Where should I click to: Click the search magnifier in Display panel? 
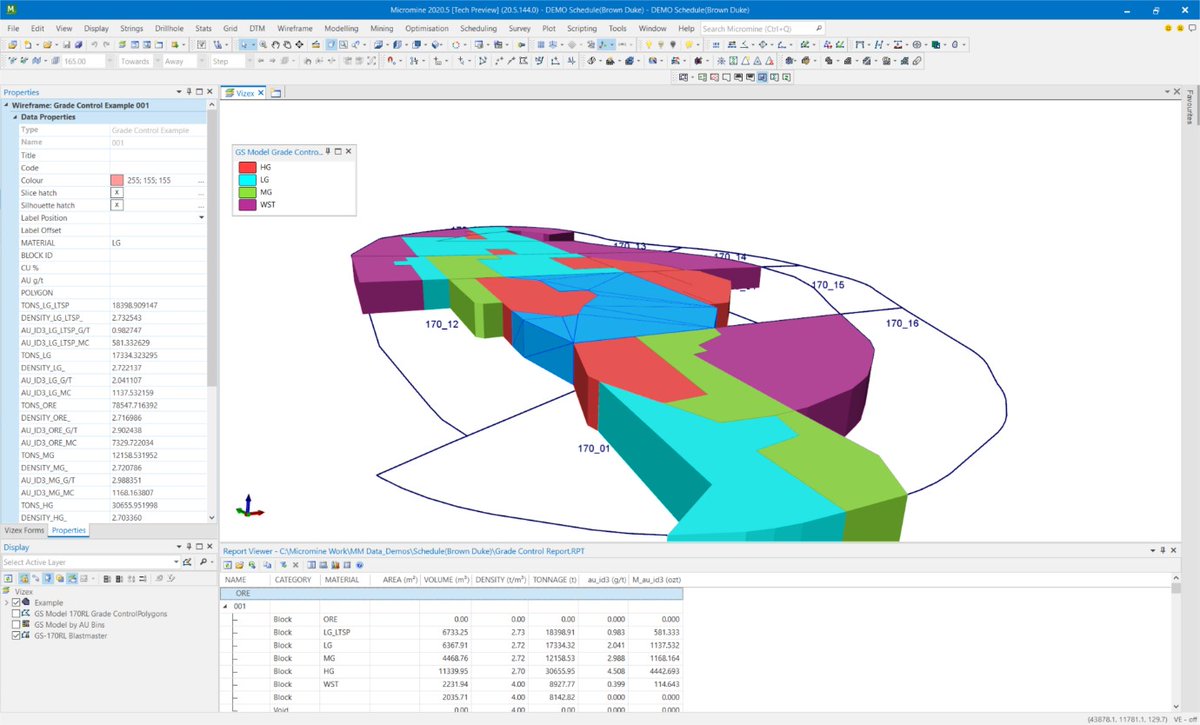point(203,562)
